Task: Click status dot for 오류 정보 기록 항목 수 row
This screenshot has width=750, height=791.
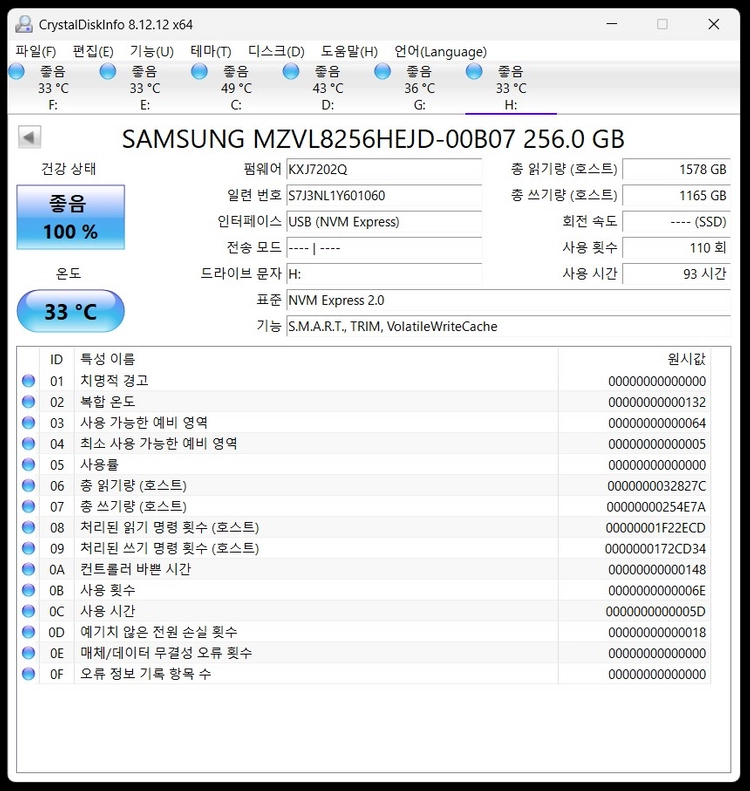Action: 29,674
